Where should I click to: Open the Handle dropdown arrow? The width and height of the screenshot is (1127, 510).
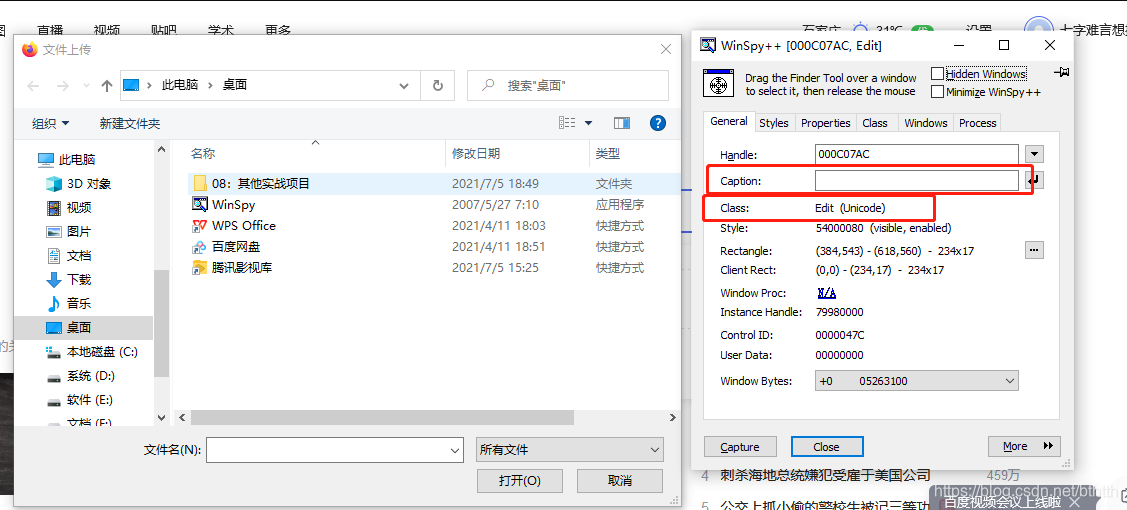[x=1034, y=154]
